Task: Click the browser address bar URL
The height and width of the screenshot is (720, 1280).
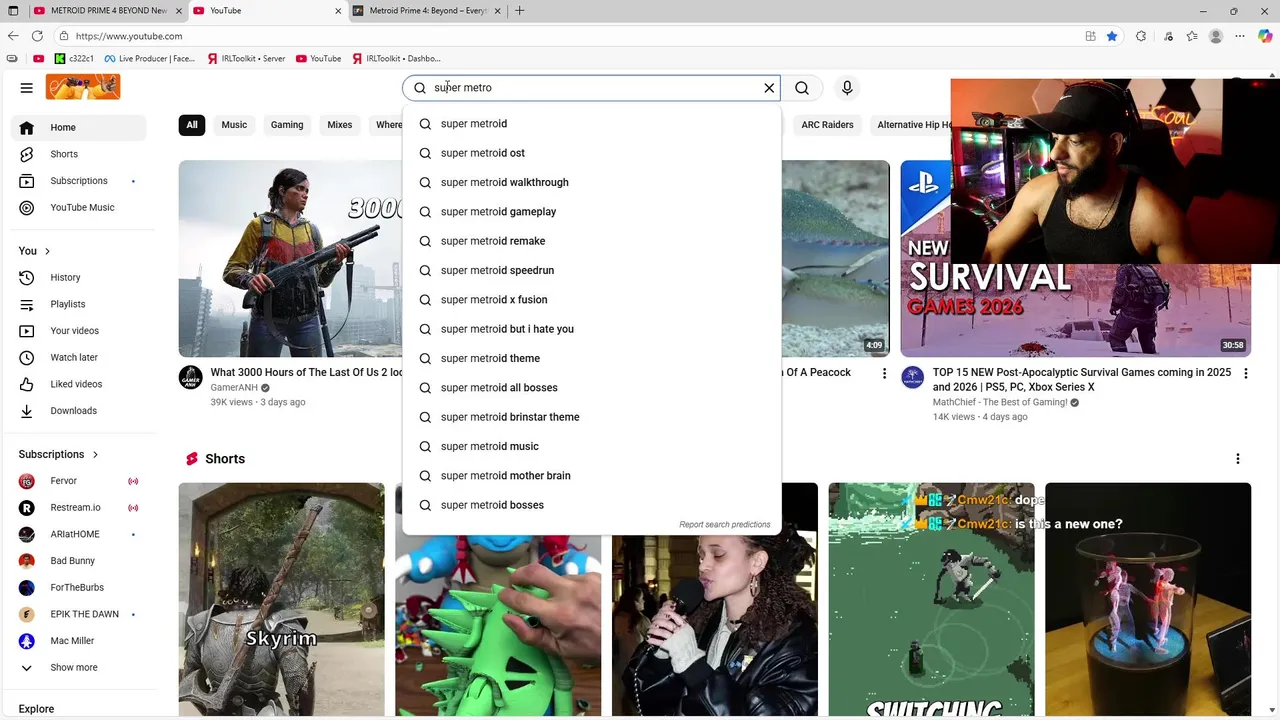Action: click(x=129, y=36)
